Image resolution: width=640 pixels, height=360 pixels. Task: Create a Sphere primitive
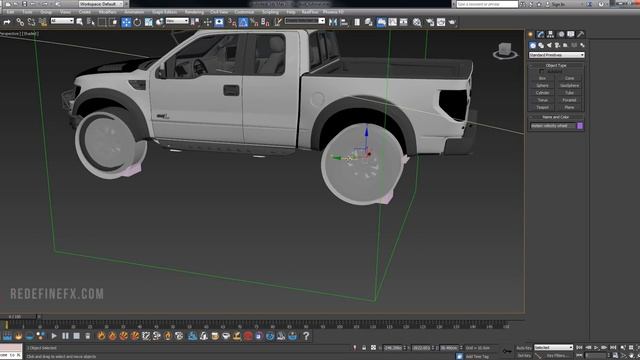542,85
